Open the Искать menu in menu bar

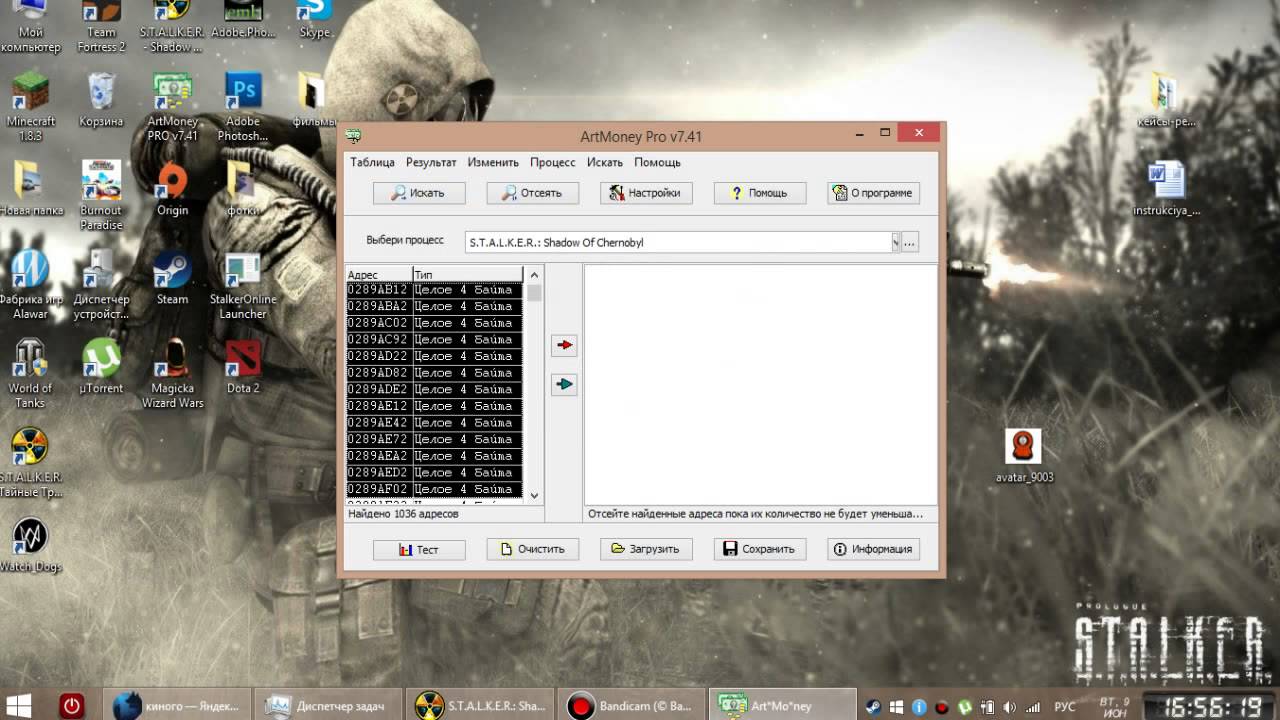(605, 162)
